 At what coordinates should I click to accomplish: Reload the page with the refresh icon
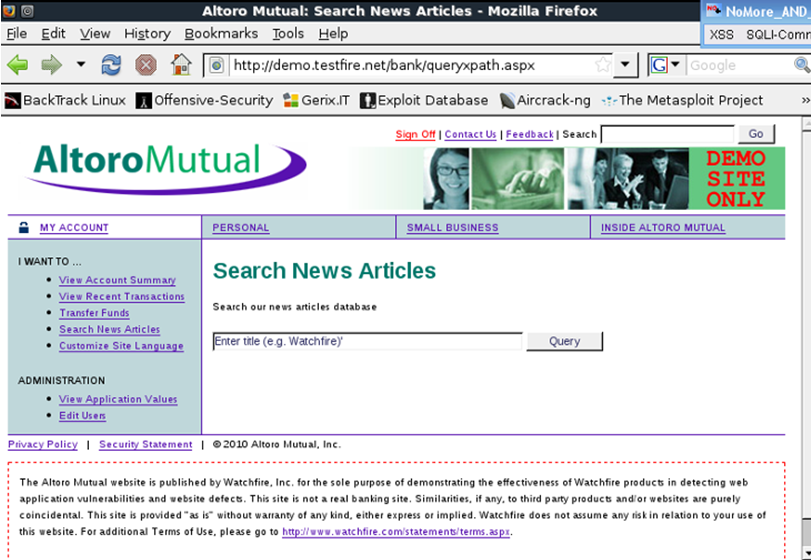(111, 65)
